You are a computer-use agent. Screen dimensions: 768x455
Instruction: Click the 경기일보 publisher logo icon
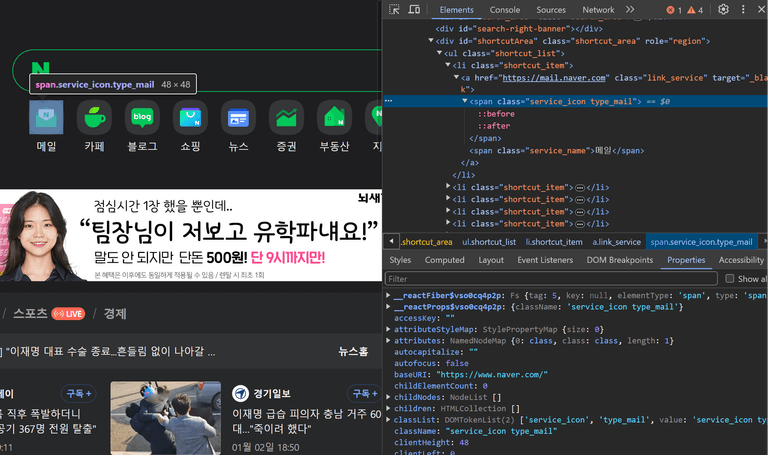(x=240, y=393)
